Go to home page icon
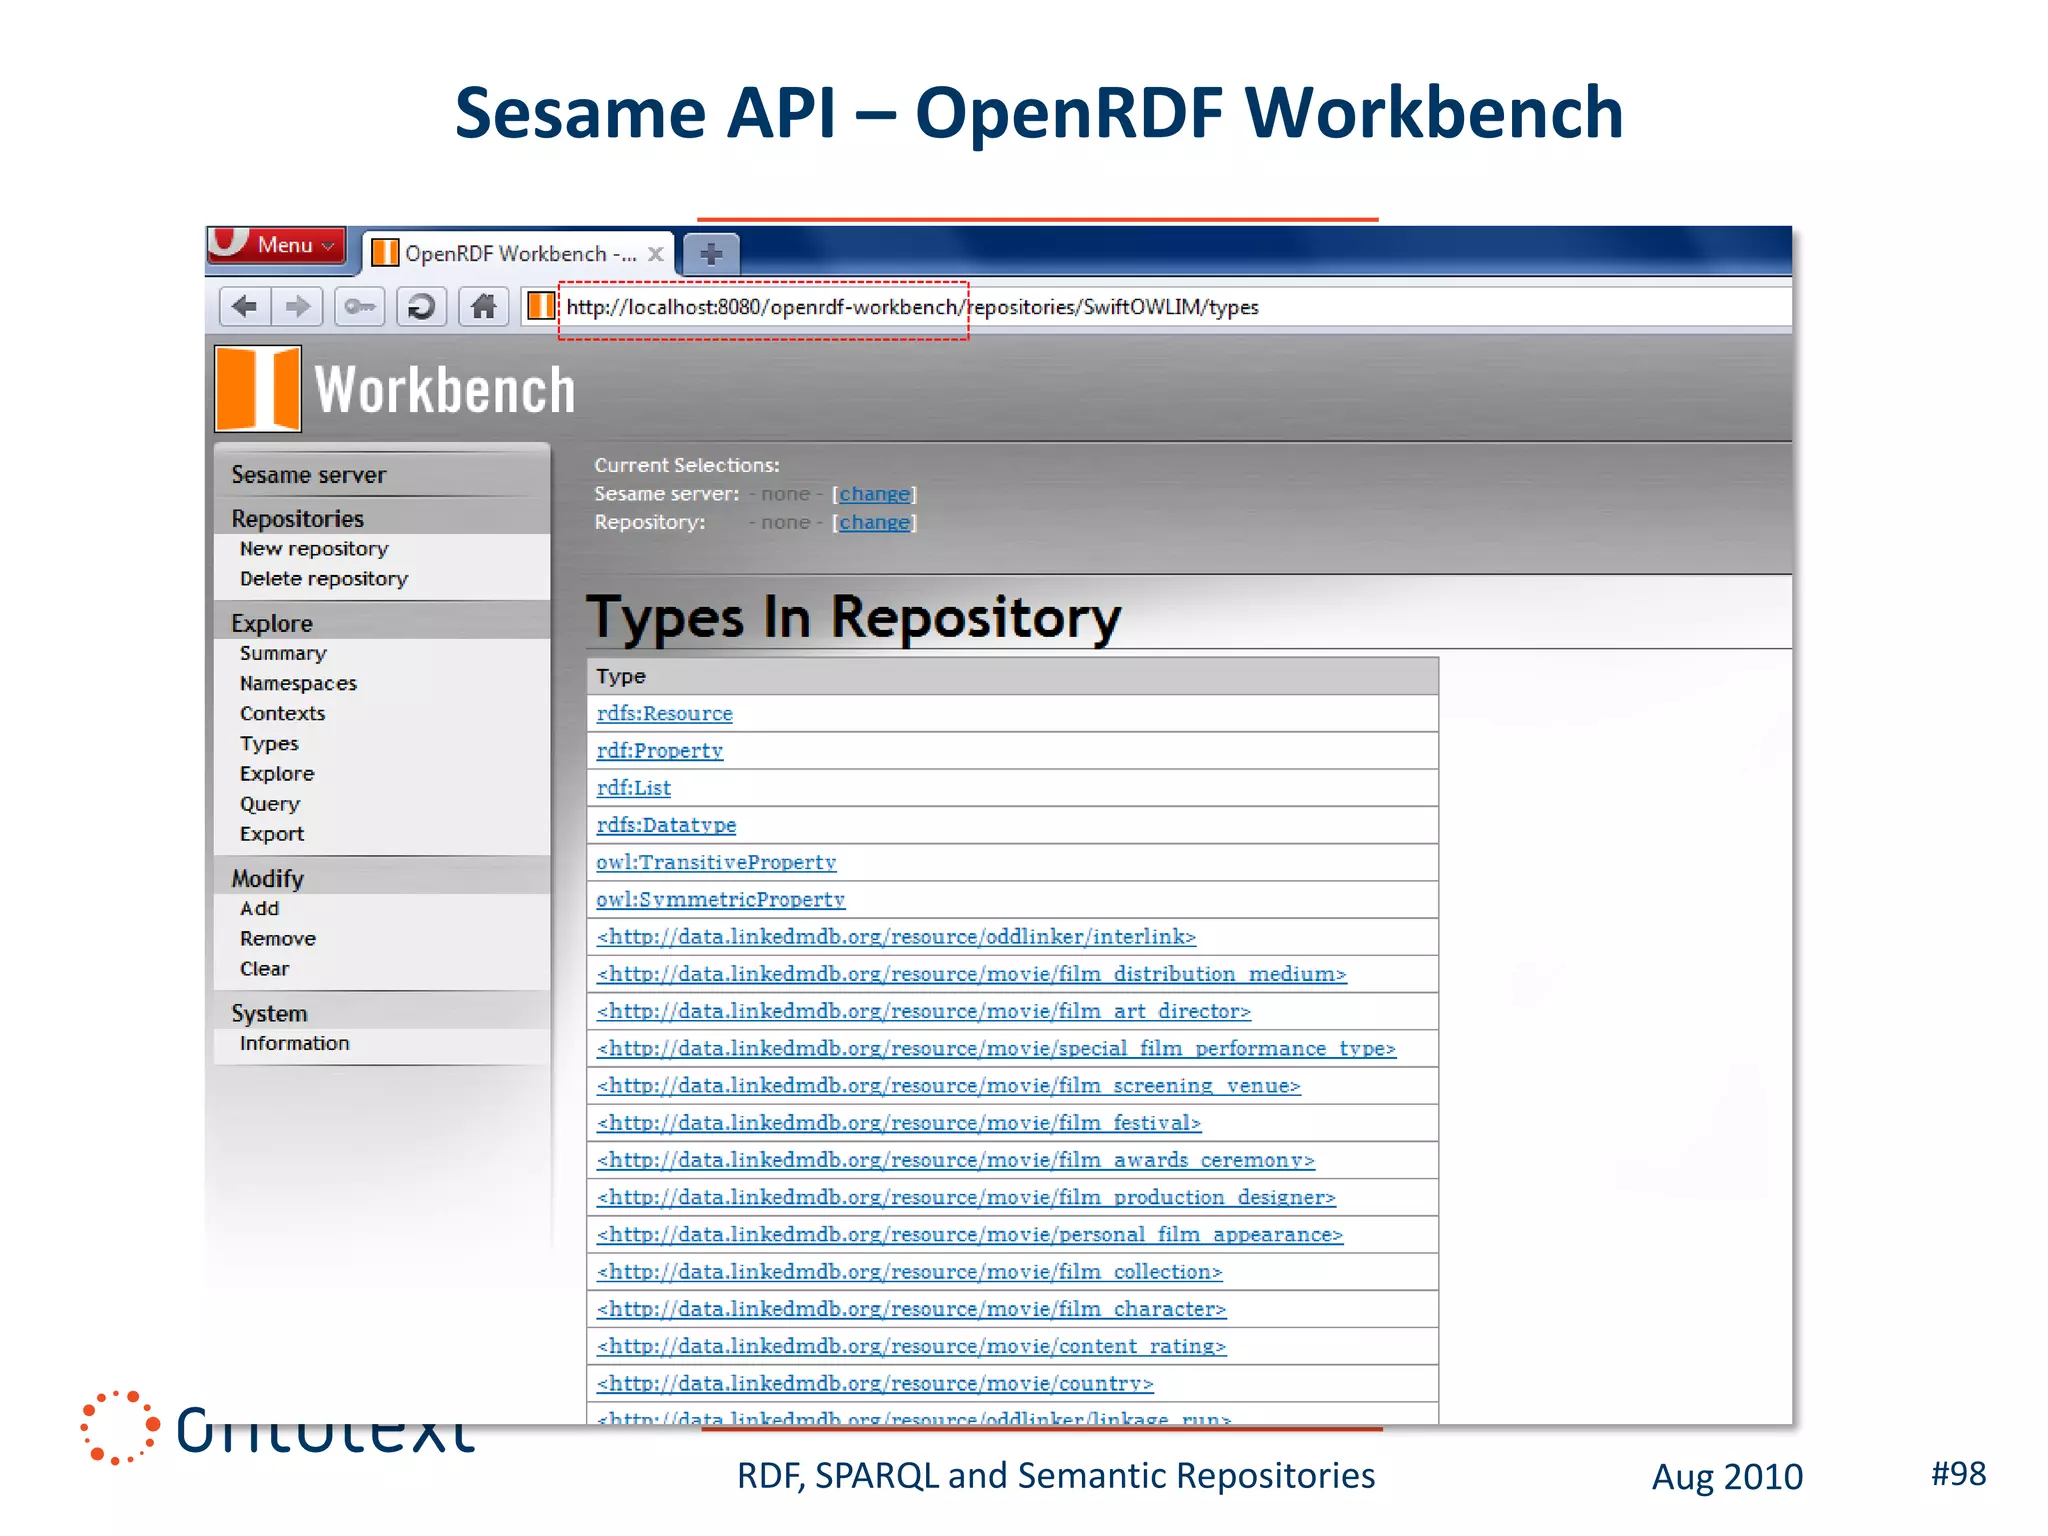2048x1536 pixels. tap(484, 306)
